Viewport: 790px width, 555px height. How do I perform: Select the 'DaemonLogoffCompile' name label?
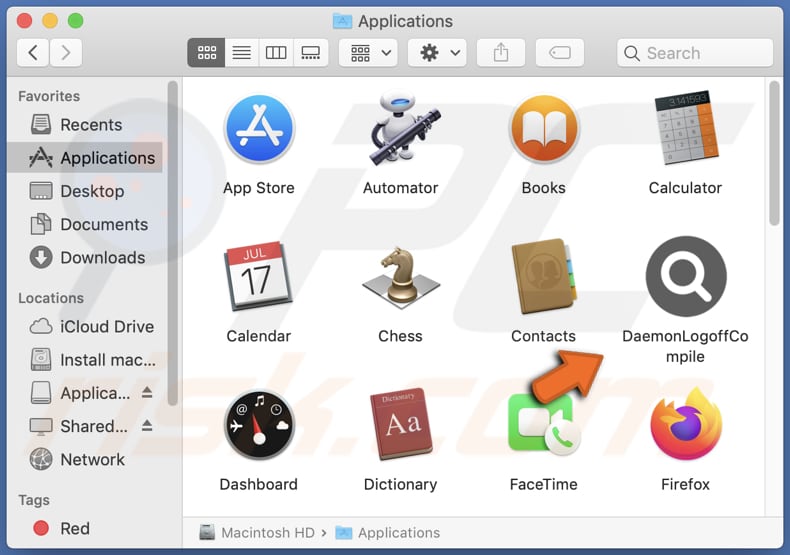685,346
